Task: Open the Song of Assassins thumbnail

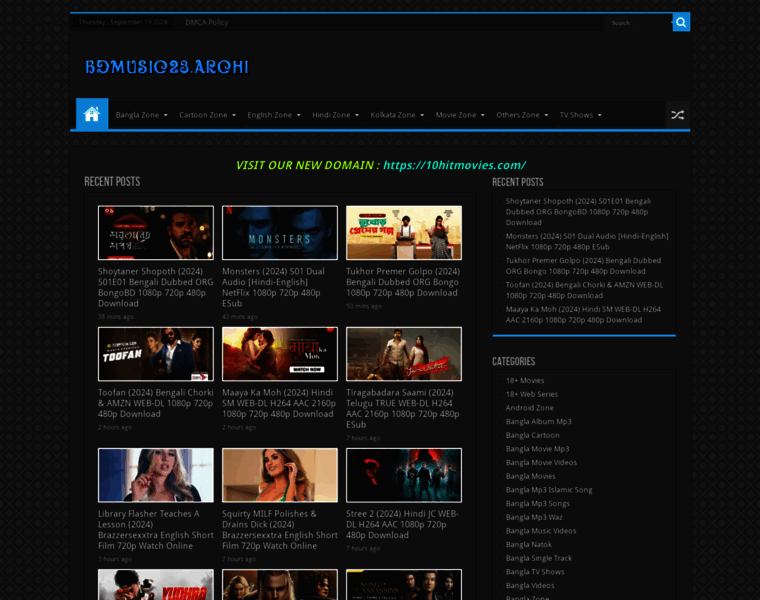Action: 404,584
